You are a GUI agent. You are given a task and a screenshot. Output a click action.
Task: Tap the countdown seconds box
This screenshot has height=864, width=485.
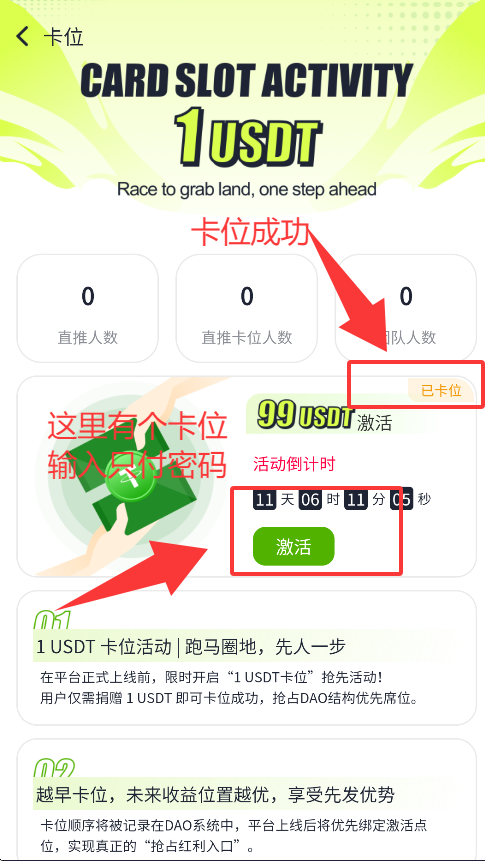(x=401, y=499)
